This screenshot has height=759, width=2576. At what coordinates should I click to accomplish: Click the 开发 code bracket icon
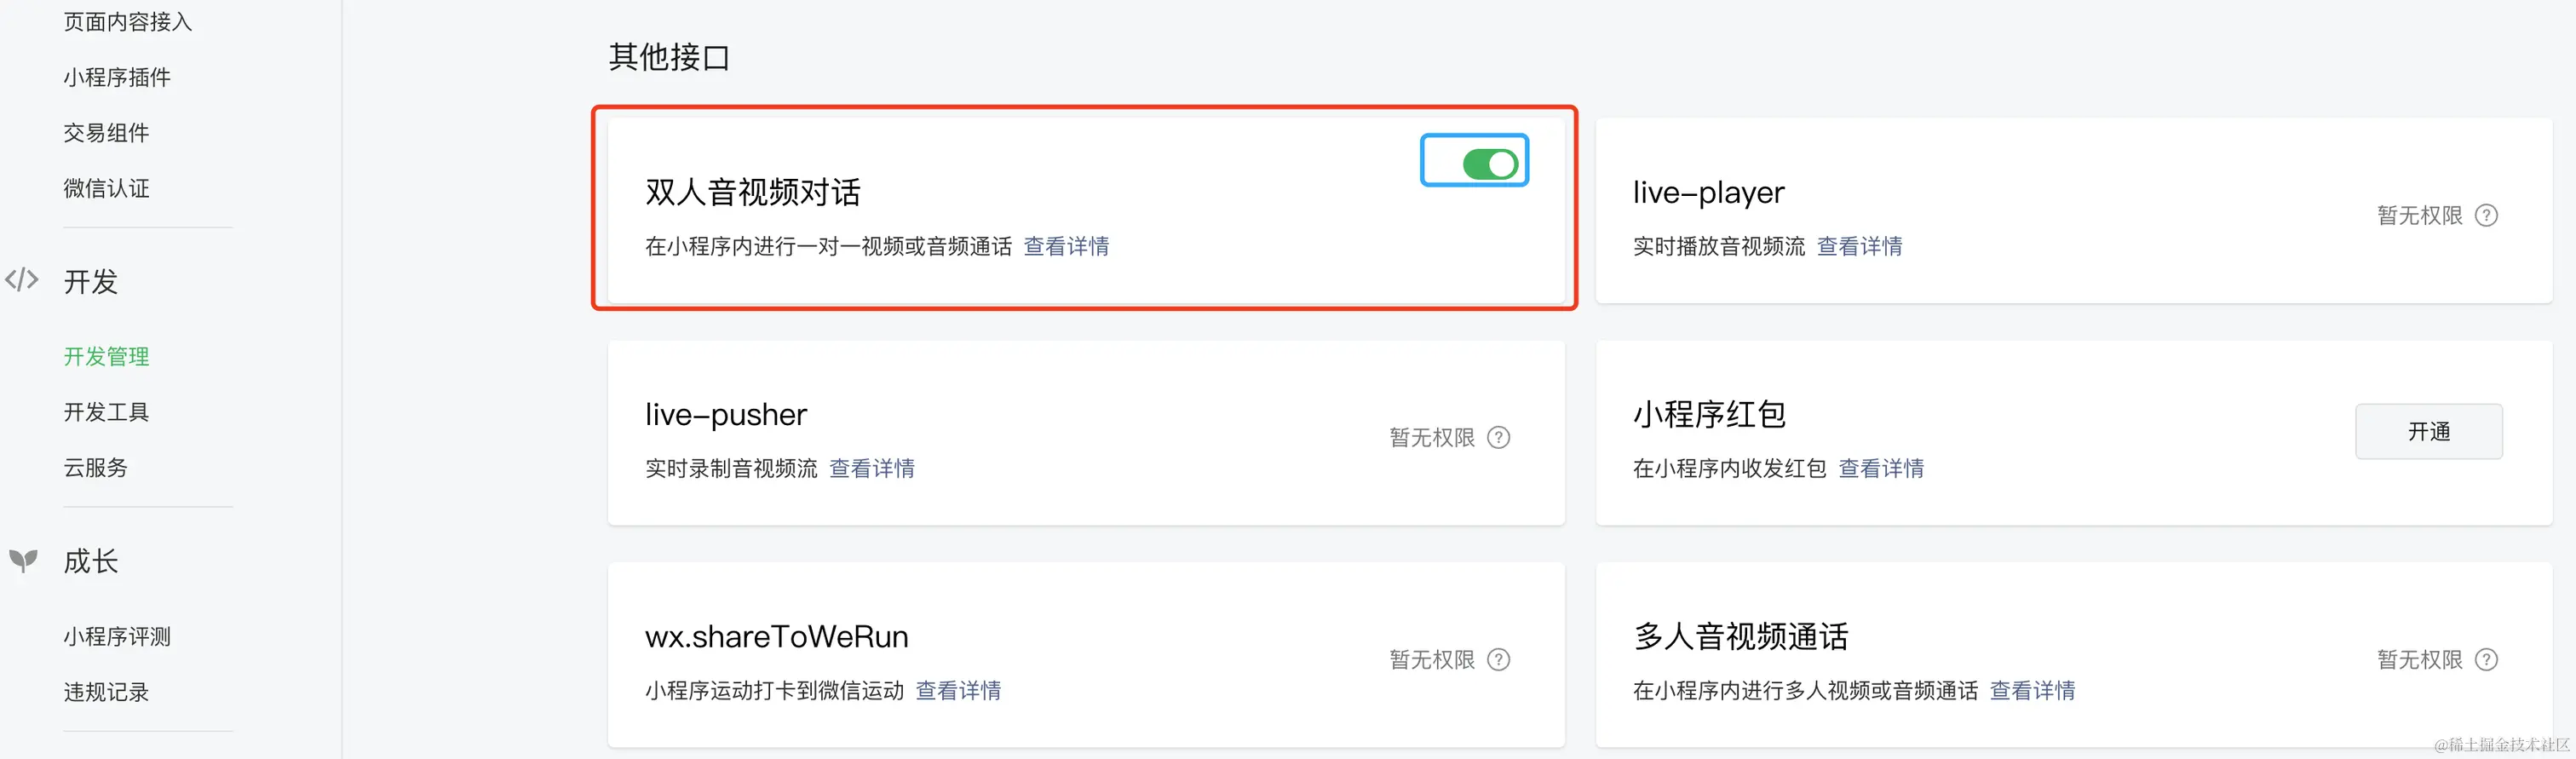(x=22, y=280)
